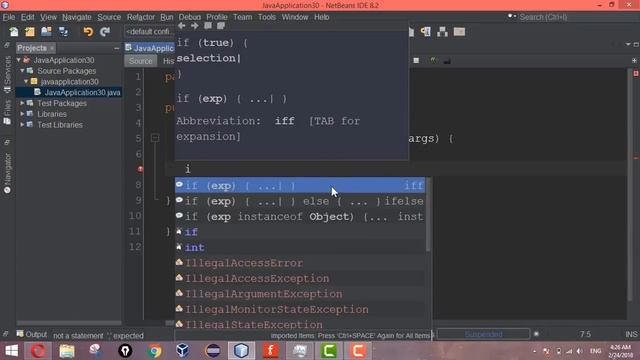
Task: Open the Team menu
Action: [242, 17]
